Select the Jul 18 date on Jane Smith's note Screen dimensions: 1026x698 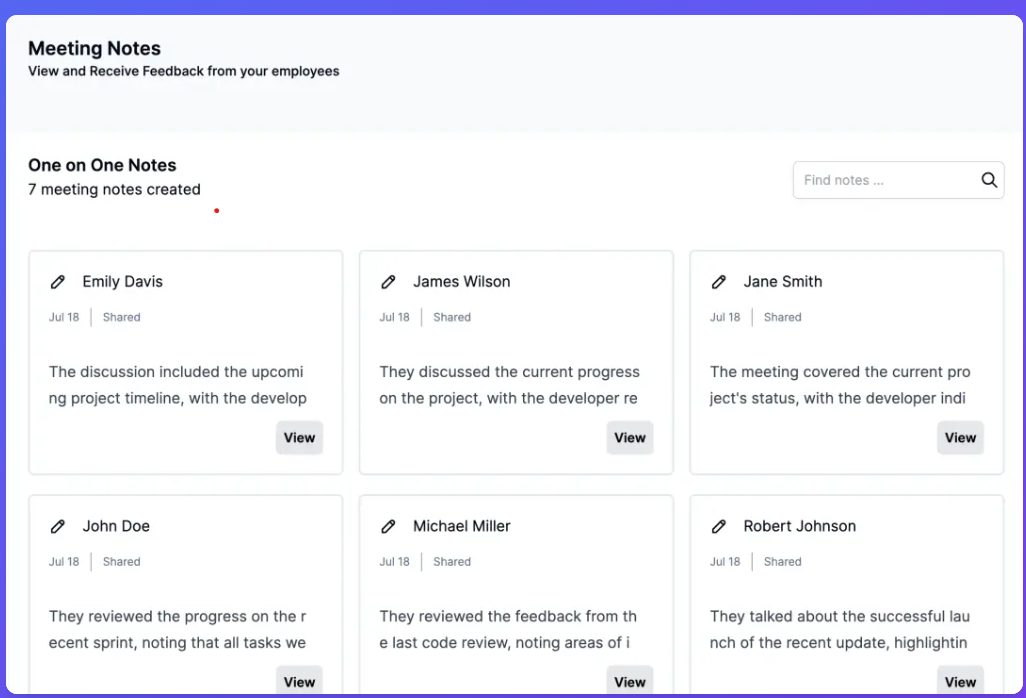724,317
